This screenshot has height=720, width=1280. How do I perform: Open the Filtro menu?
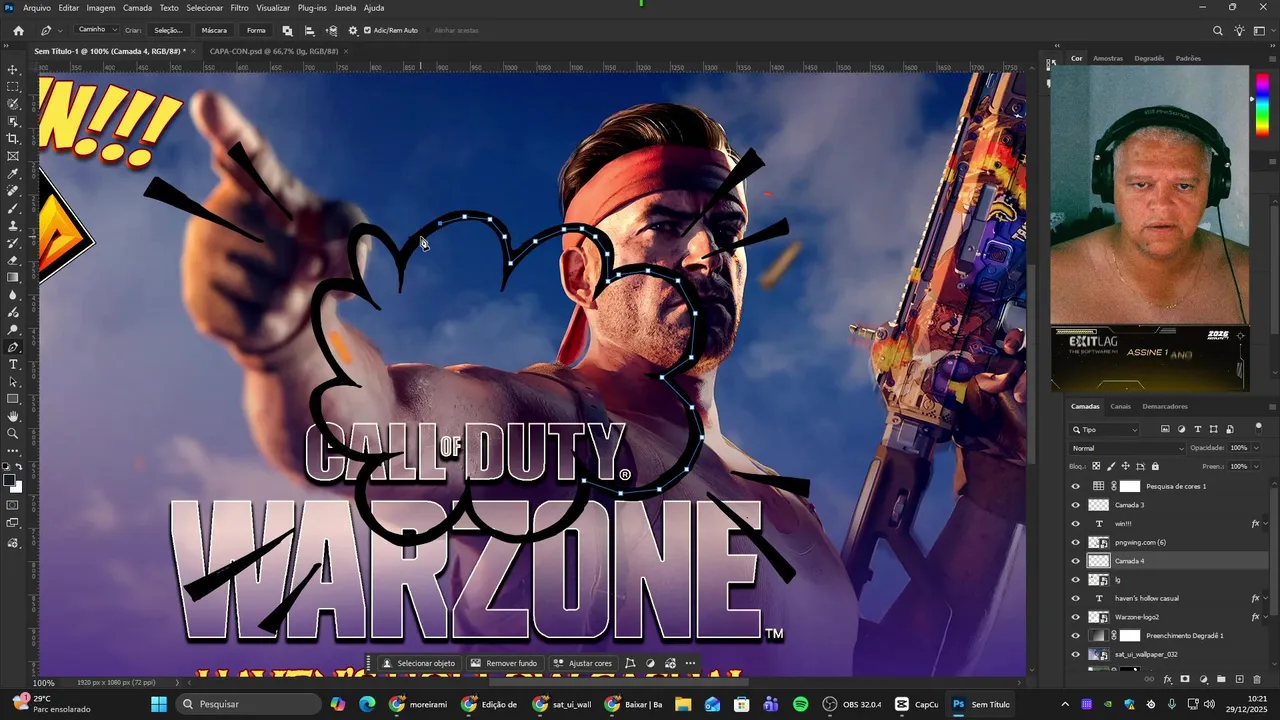[x=239, y=7]
